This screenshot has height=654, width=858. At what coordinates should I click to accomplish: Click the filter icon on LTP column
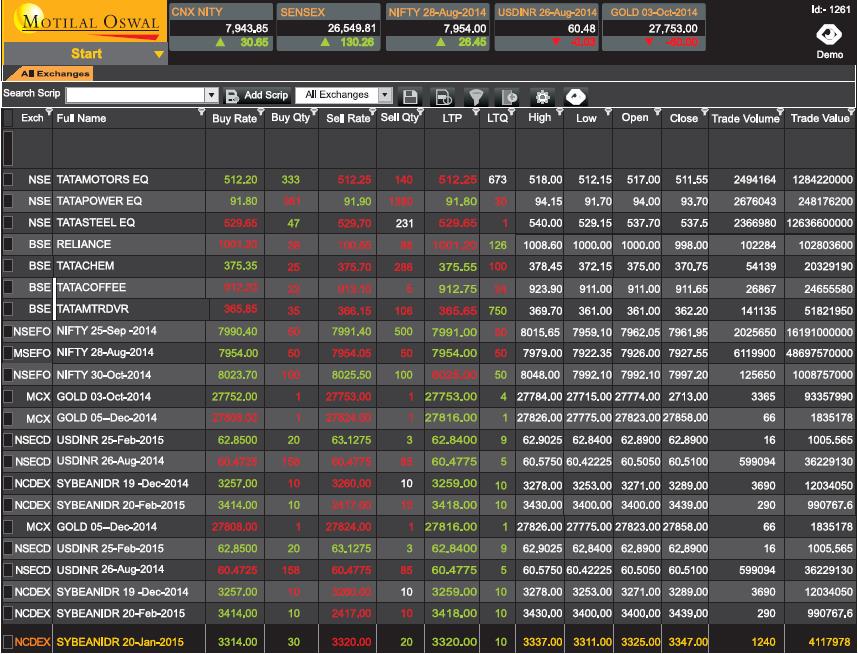pos(475,112)
